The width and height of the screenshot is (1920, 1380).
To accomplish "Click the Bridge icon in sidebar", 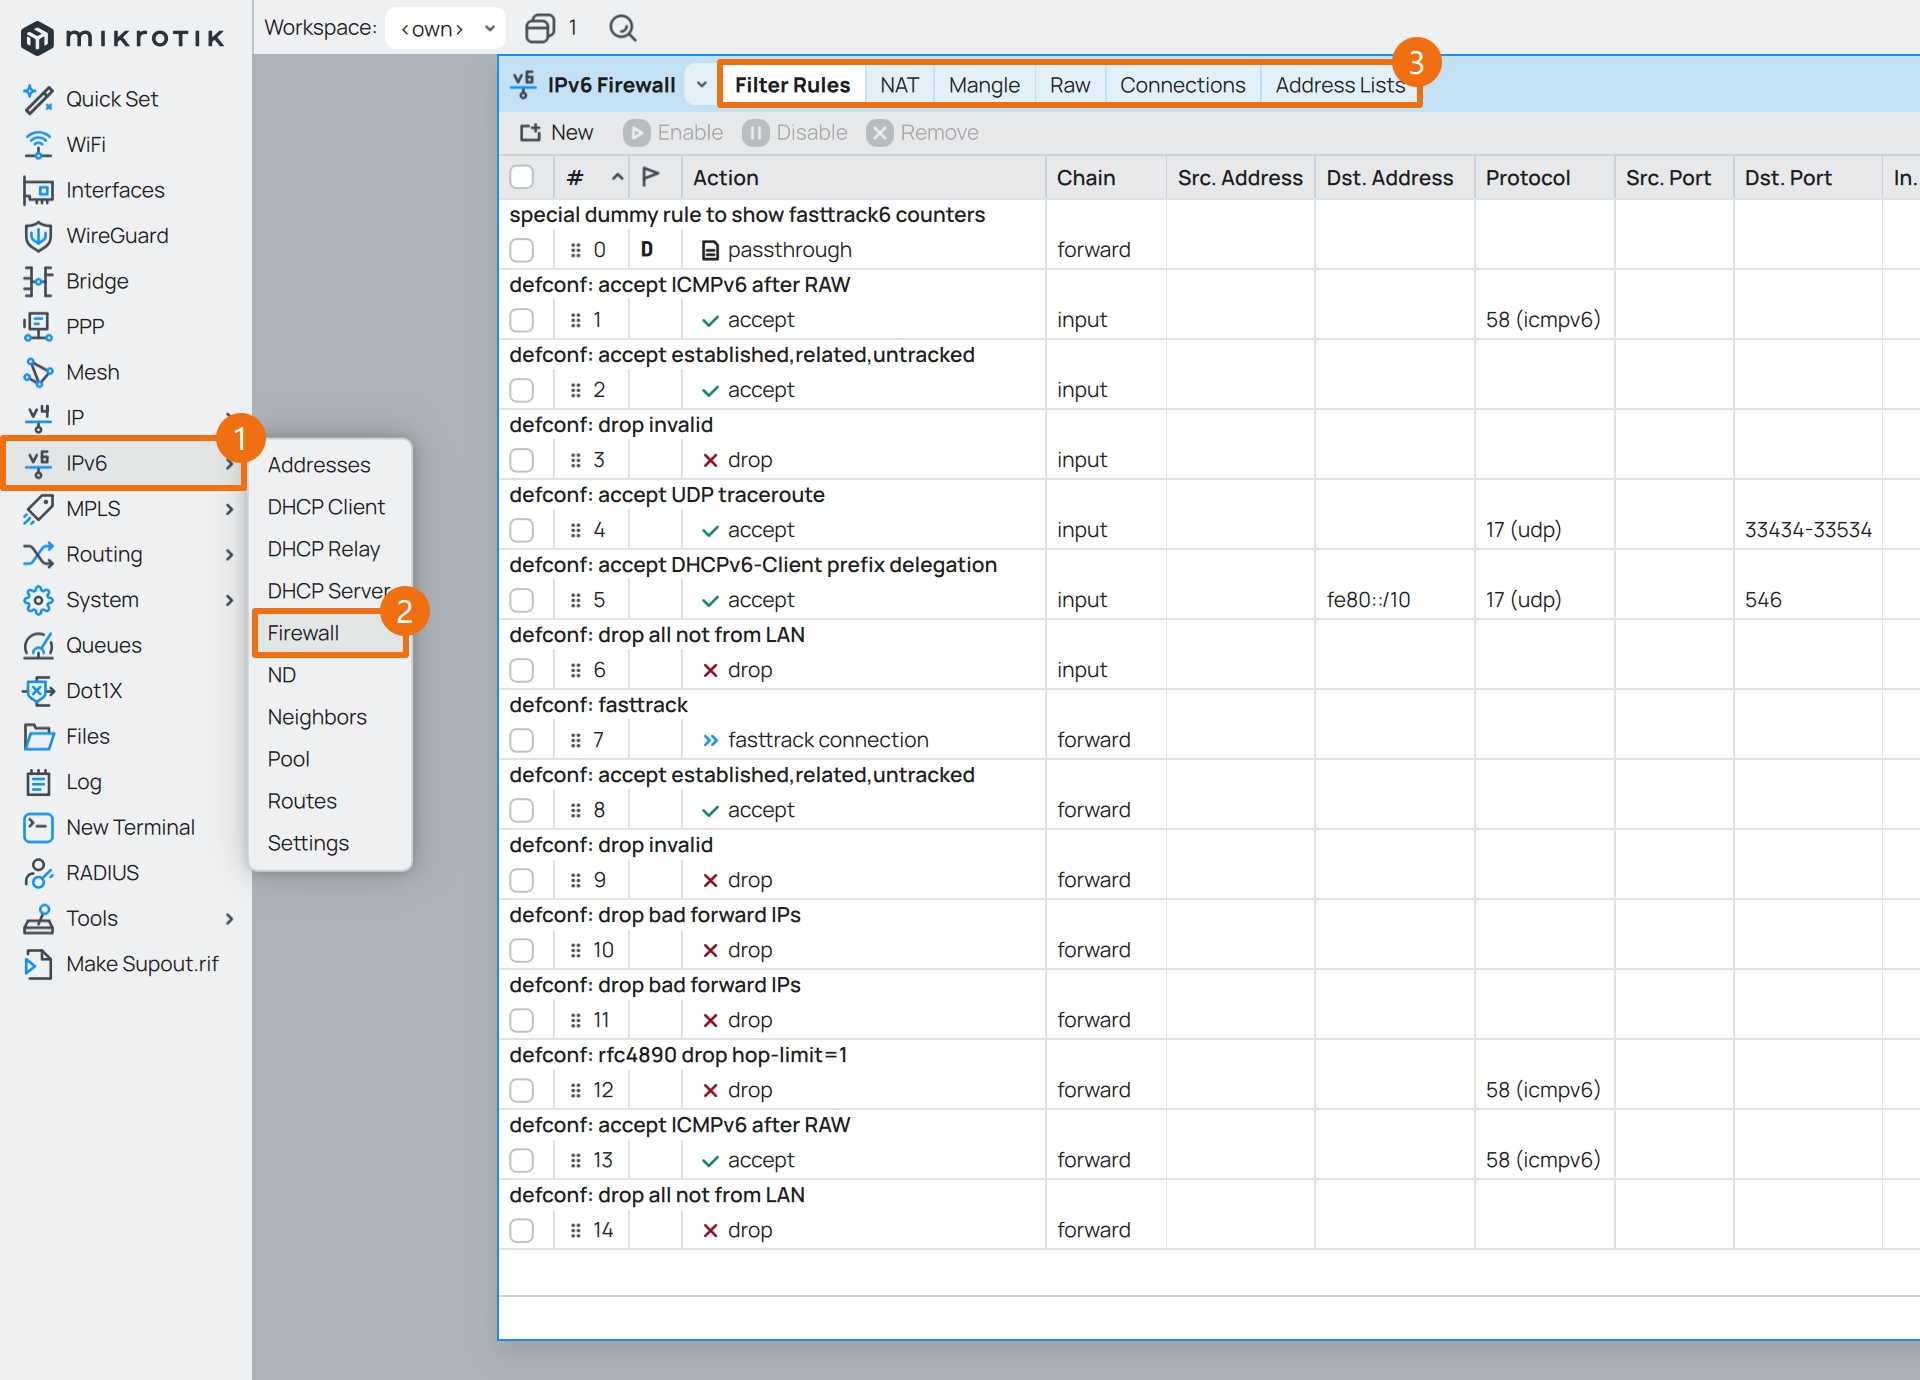I will coord(38,281).
